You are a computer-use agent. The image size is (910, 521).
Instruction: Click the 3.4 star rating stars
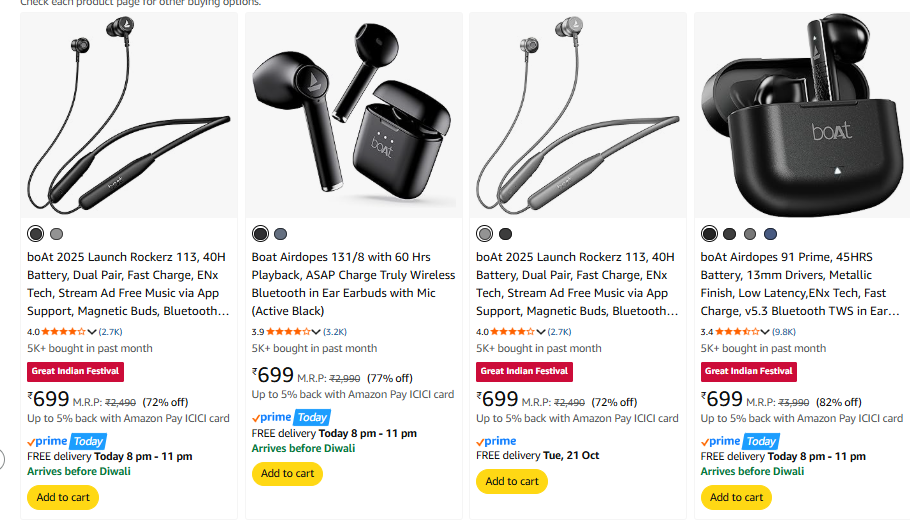(735, 331)
